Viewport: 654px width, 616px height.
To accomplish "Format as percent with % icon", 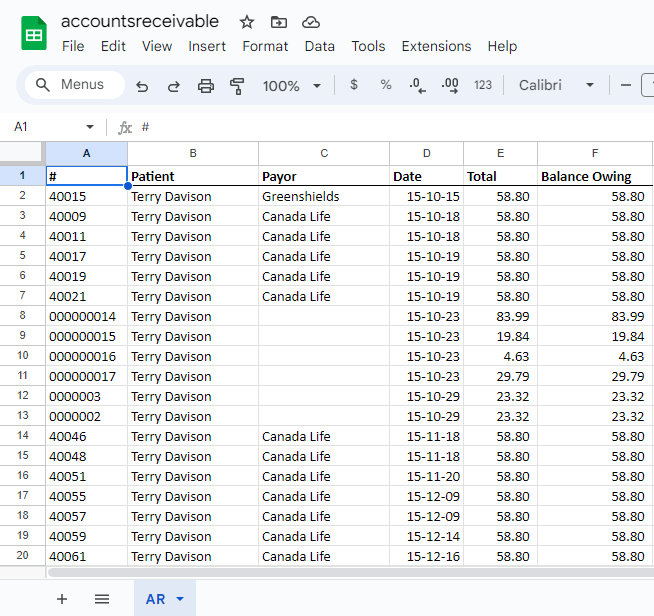I will pos(386,85).
